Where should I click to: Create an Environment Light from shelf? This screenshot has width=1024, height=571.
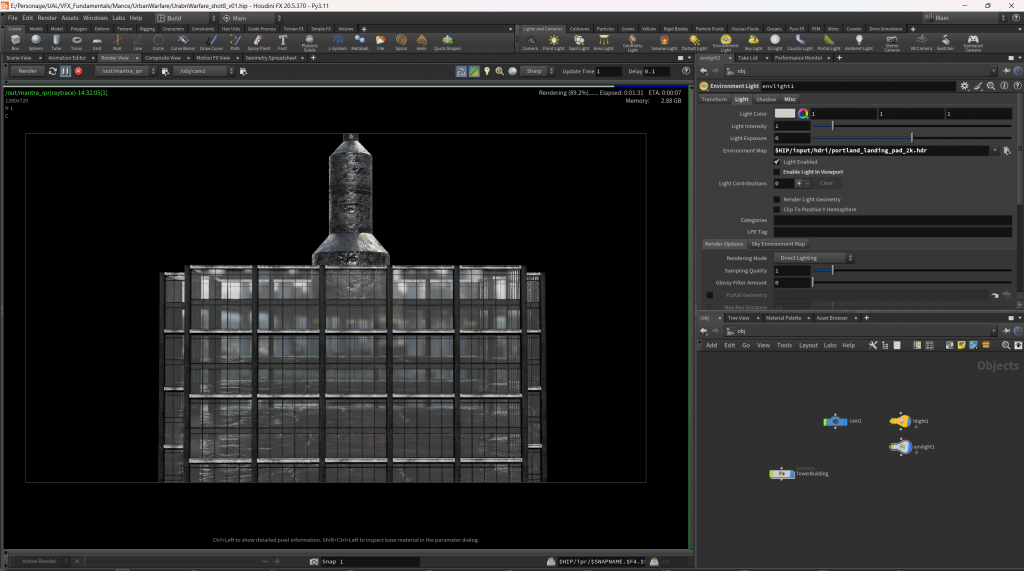pyautogui.click(x=726, y=43)
